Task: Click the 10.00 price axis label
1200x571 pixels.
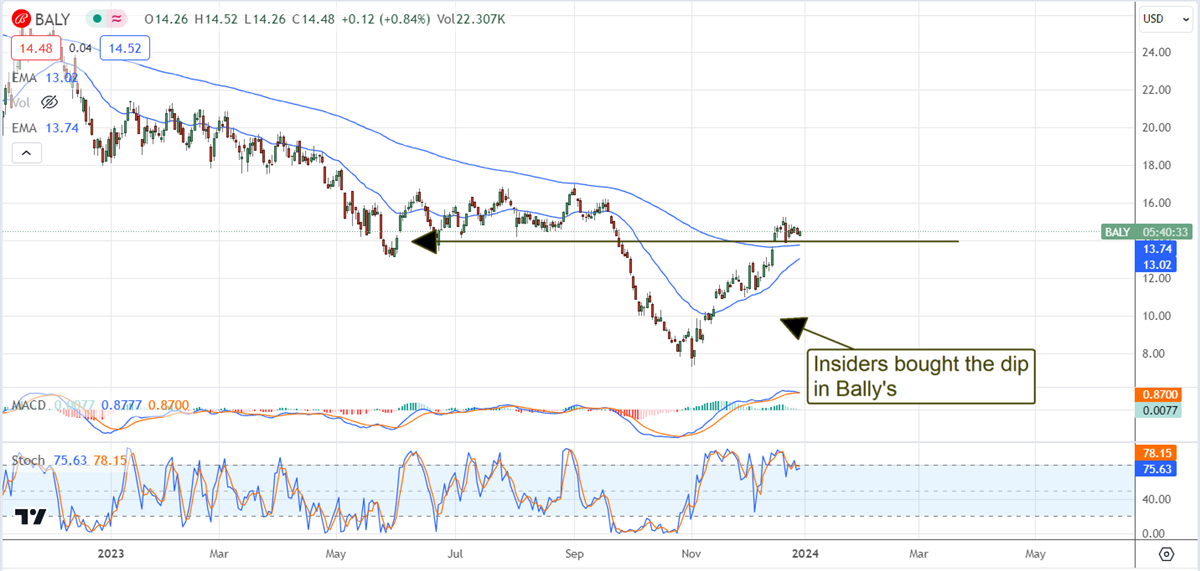Action: pyautogui.click(x=1156, y=316)
